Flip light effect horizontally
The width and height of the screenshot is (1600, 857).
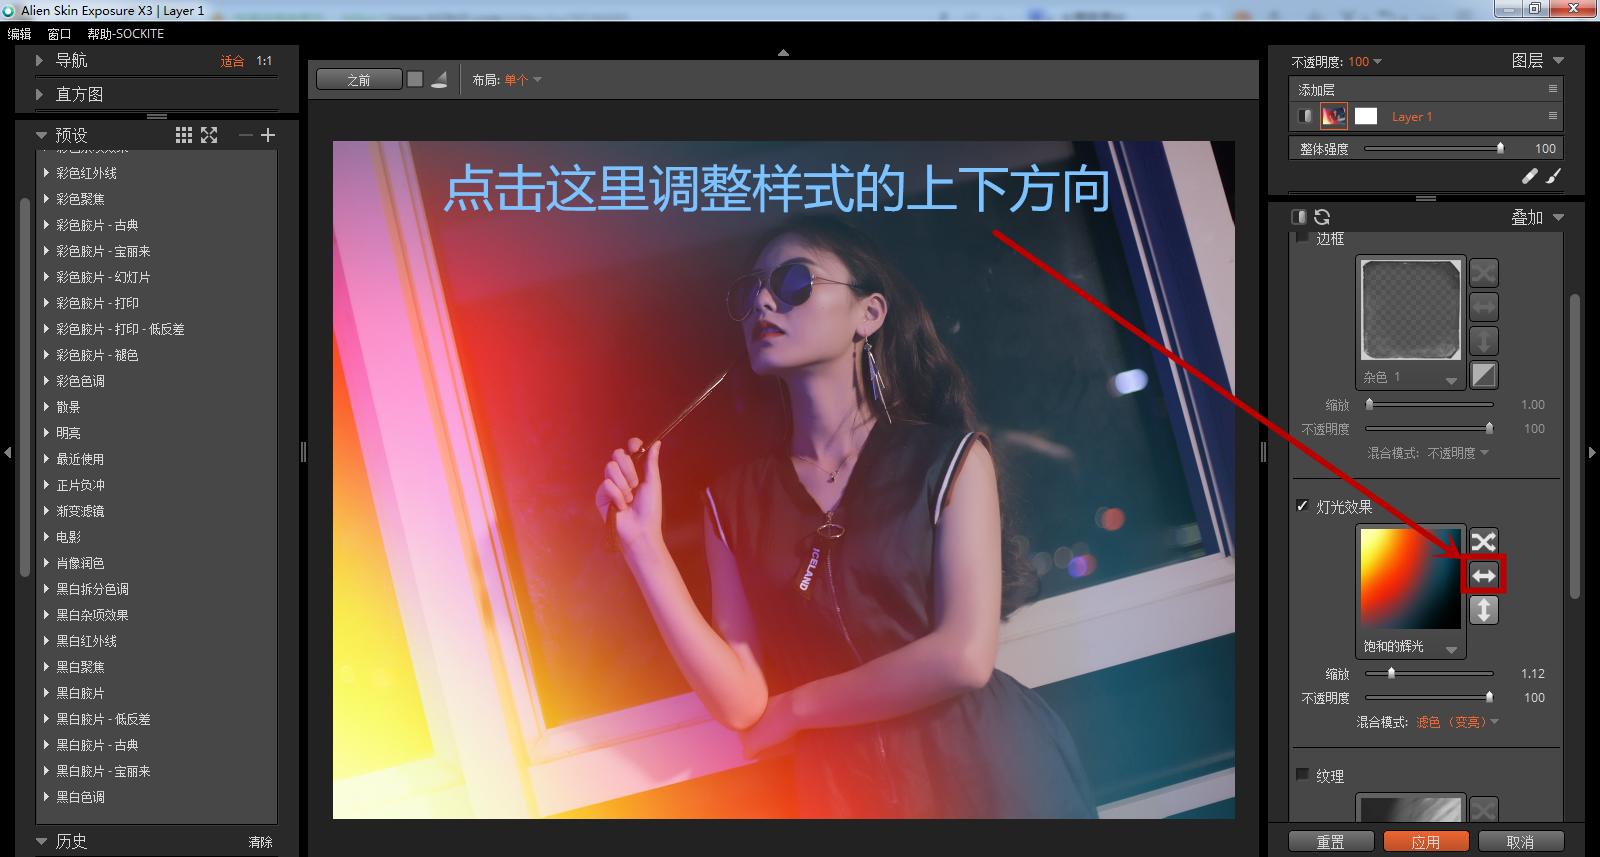1484,575
